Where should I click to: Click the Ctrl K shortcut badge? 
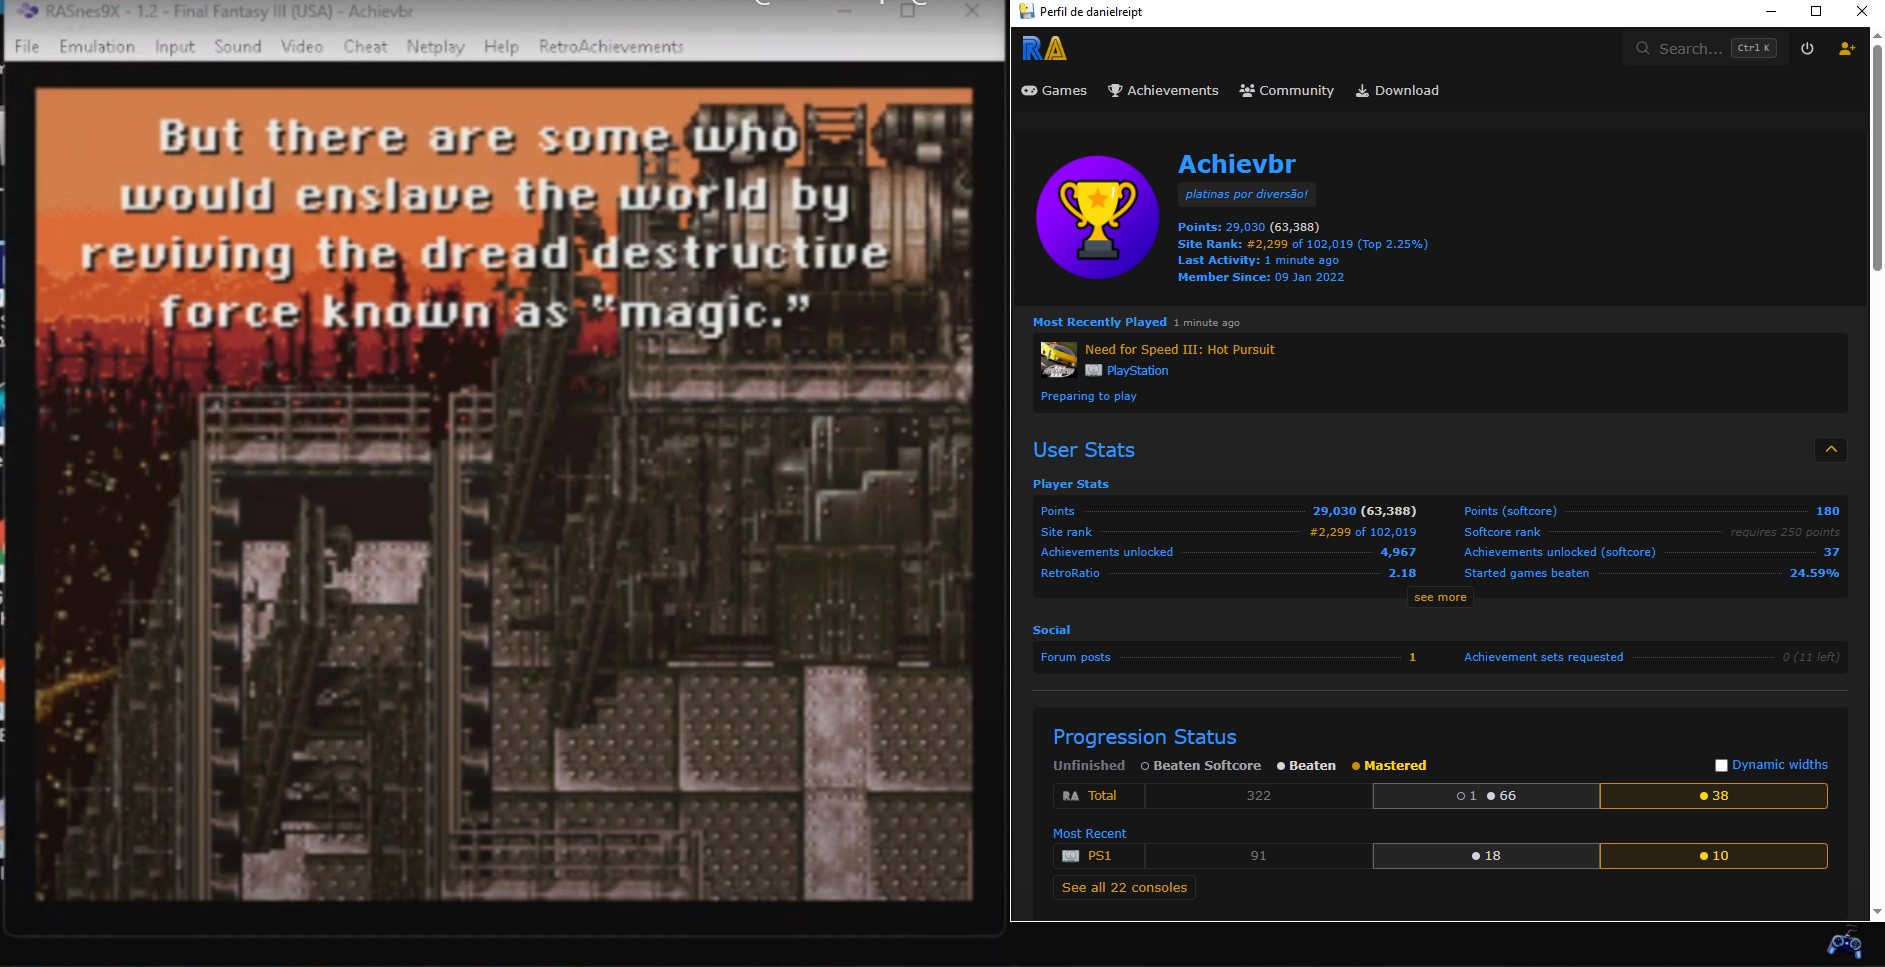pos(1754,48)
